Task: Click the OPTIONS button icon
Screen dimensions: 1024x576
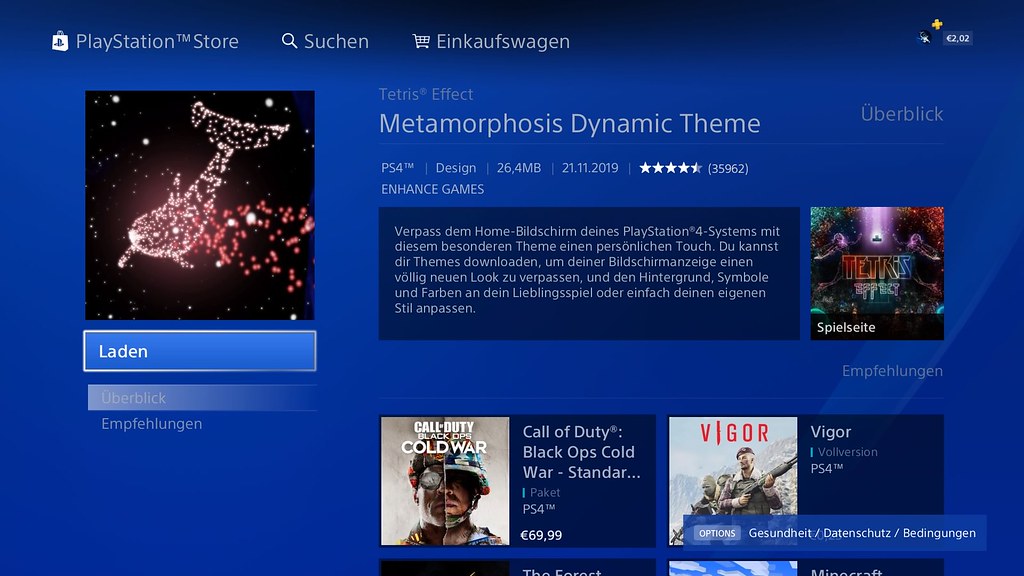Action: click(x=717, y=533)
